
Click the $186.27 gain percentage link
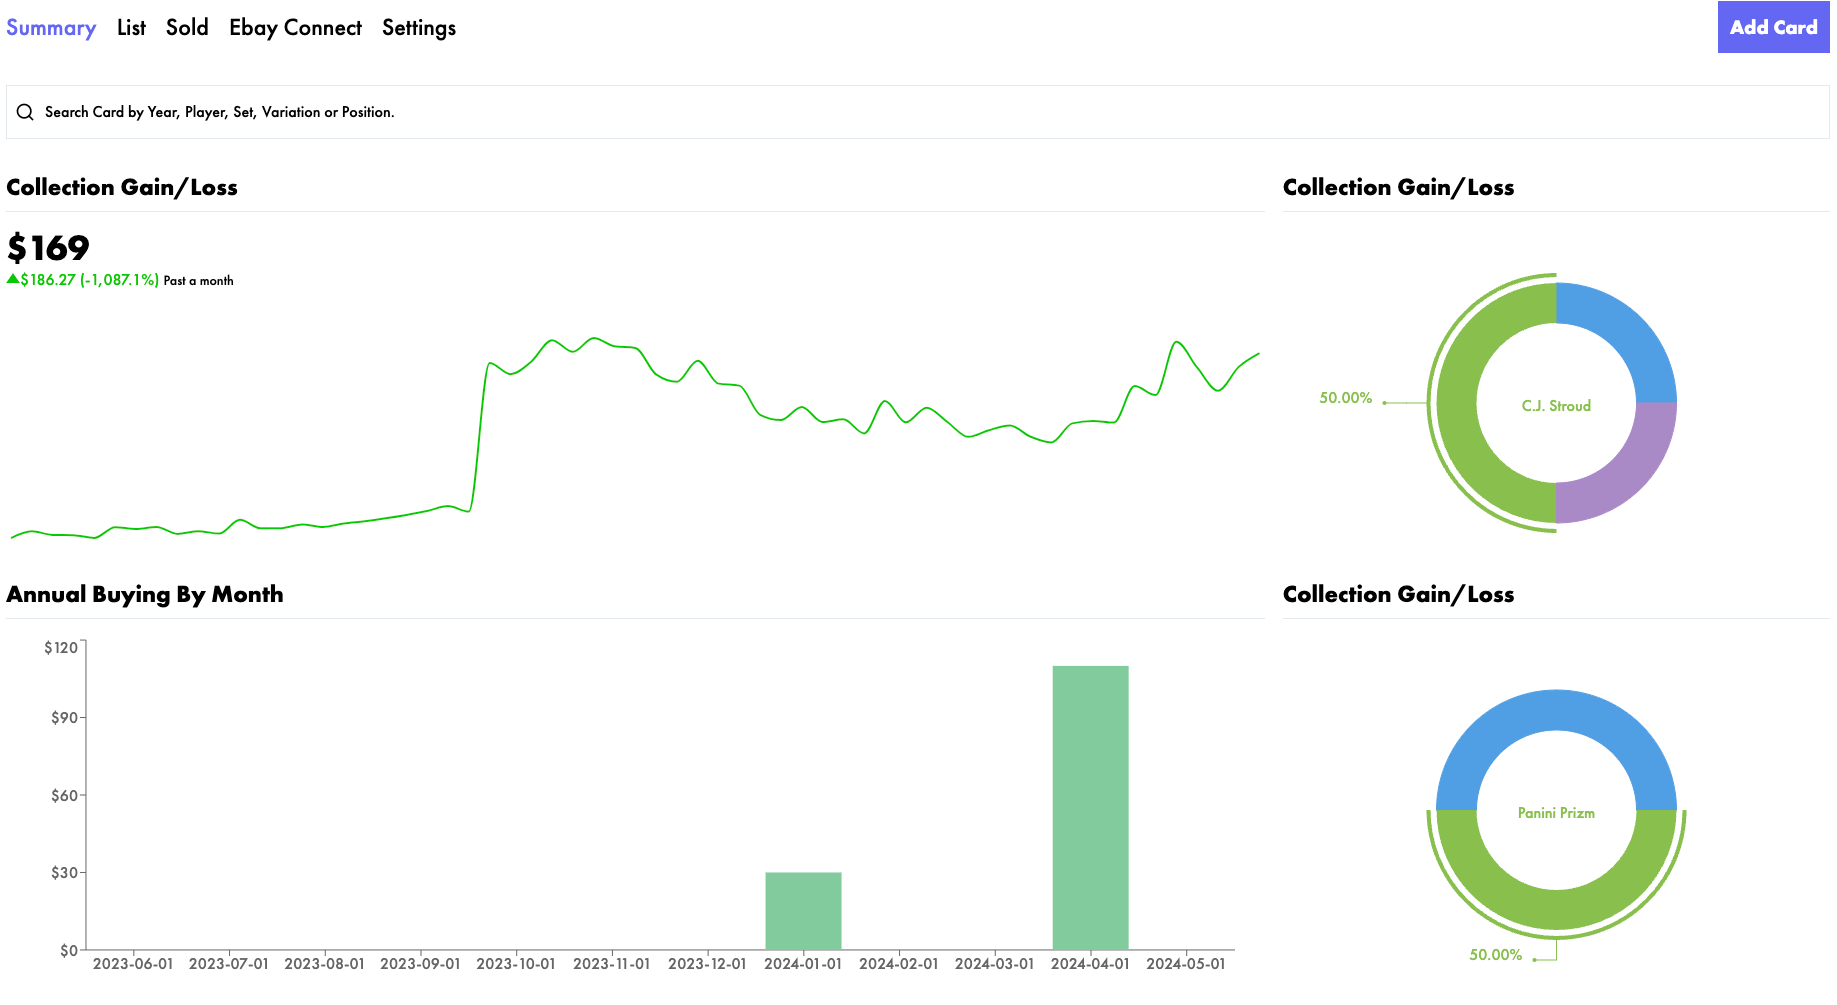tap(87, 279)
